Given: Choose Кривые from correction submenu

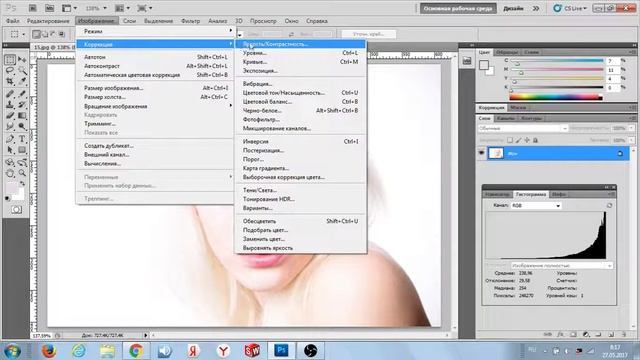Looking at the screenshot, I should pyautogui.click(x=301, y=62).
